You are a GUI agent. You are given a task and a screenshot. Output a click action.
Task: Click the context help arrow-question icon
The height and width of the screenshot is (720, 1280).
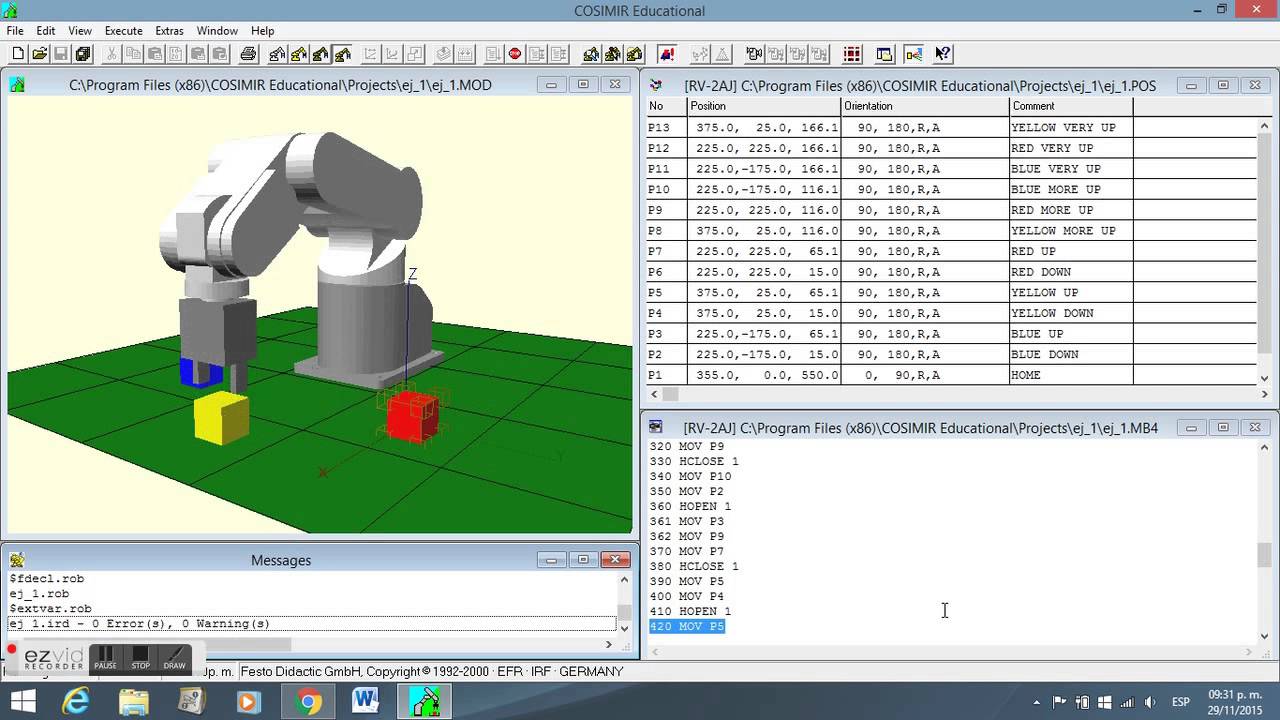pos(942,54)
